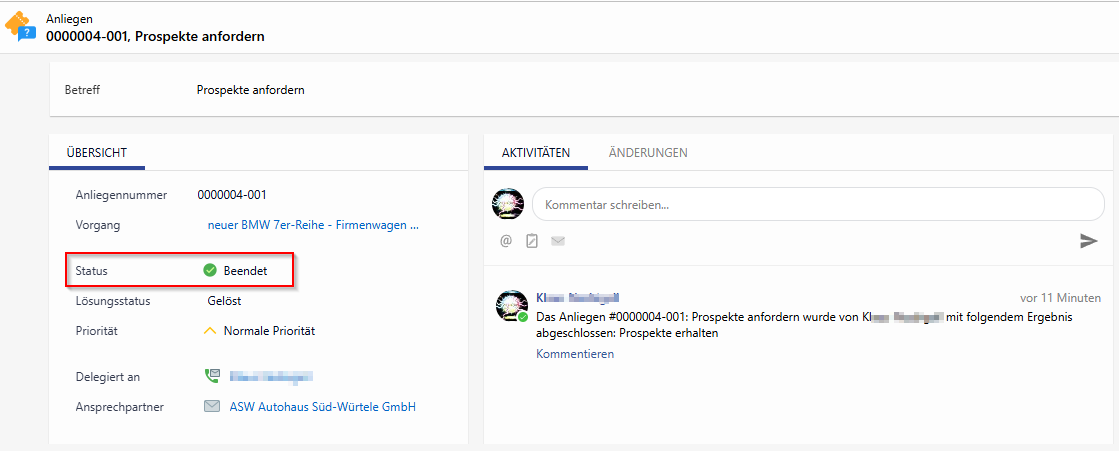Click the yellow priority chevron icon
Viewport: 1119px width, 451px height.
[x=210, y=331]
